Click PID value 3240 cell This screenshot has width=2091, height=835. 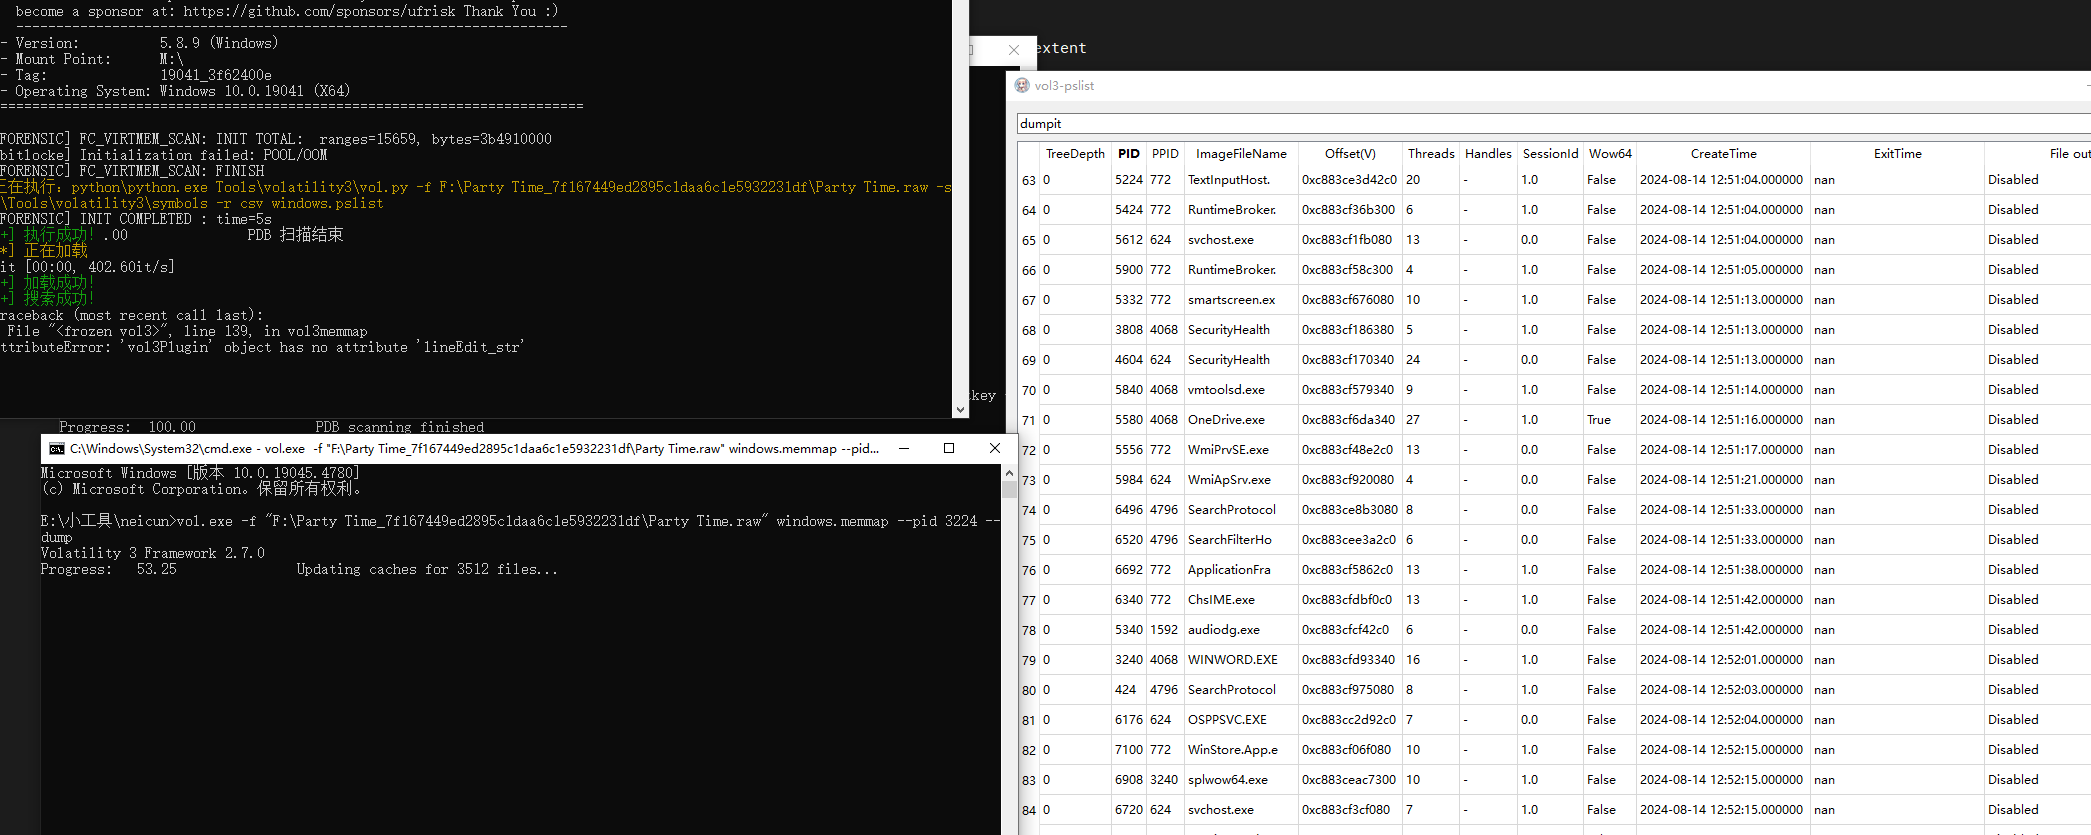1129,660
